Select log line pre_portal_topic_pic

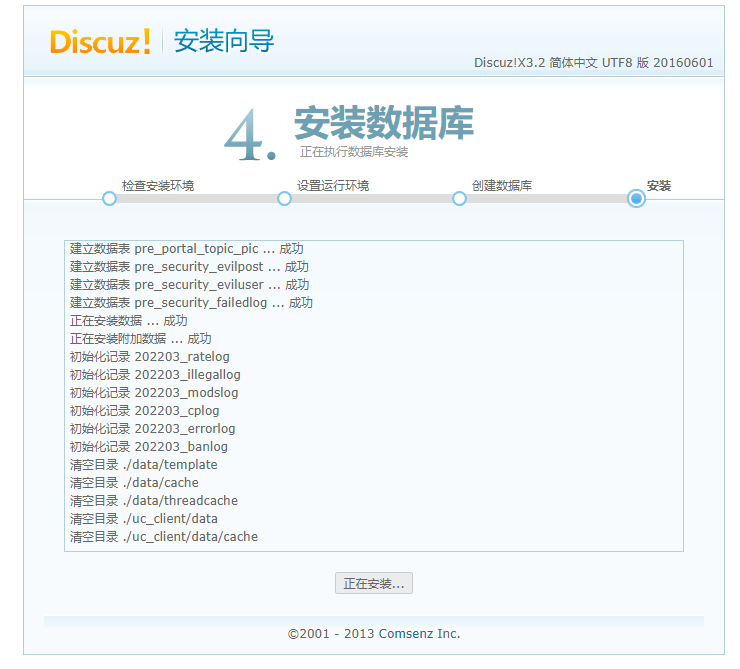(x=186, y=249)
